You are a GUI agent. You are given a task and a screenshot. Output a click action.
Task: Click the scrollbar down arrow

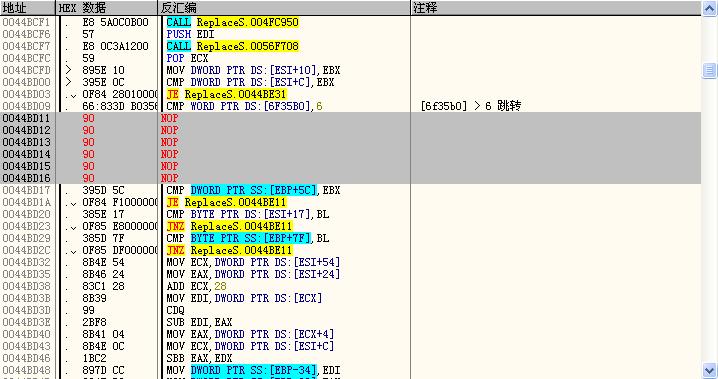click(710, 370)
